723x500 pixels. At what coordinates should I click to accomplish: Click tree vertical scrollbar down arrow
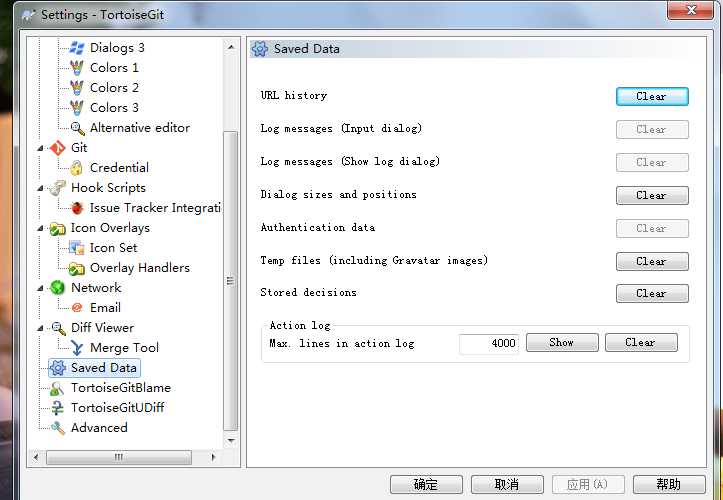tap(231, 440)
